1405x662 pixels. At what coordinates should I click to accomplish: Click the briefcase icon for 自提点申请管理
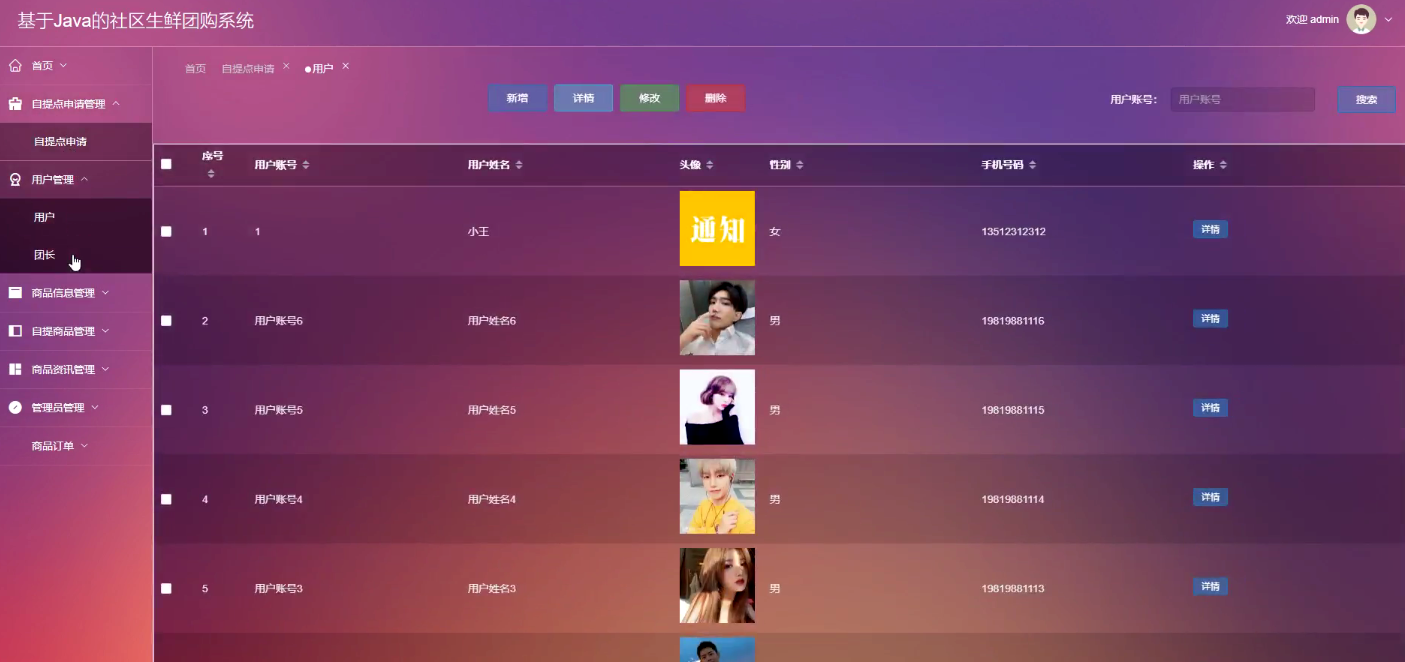[x=15, y=104]
